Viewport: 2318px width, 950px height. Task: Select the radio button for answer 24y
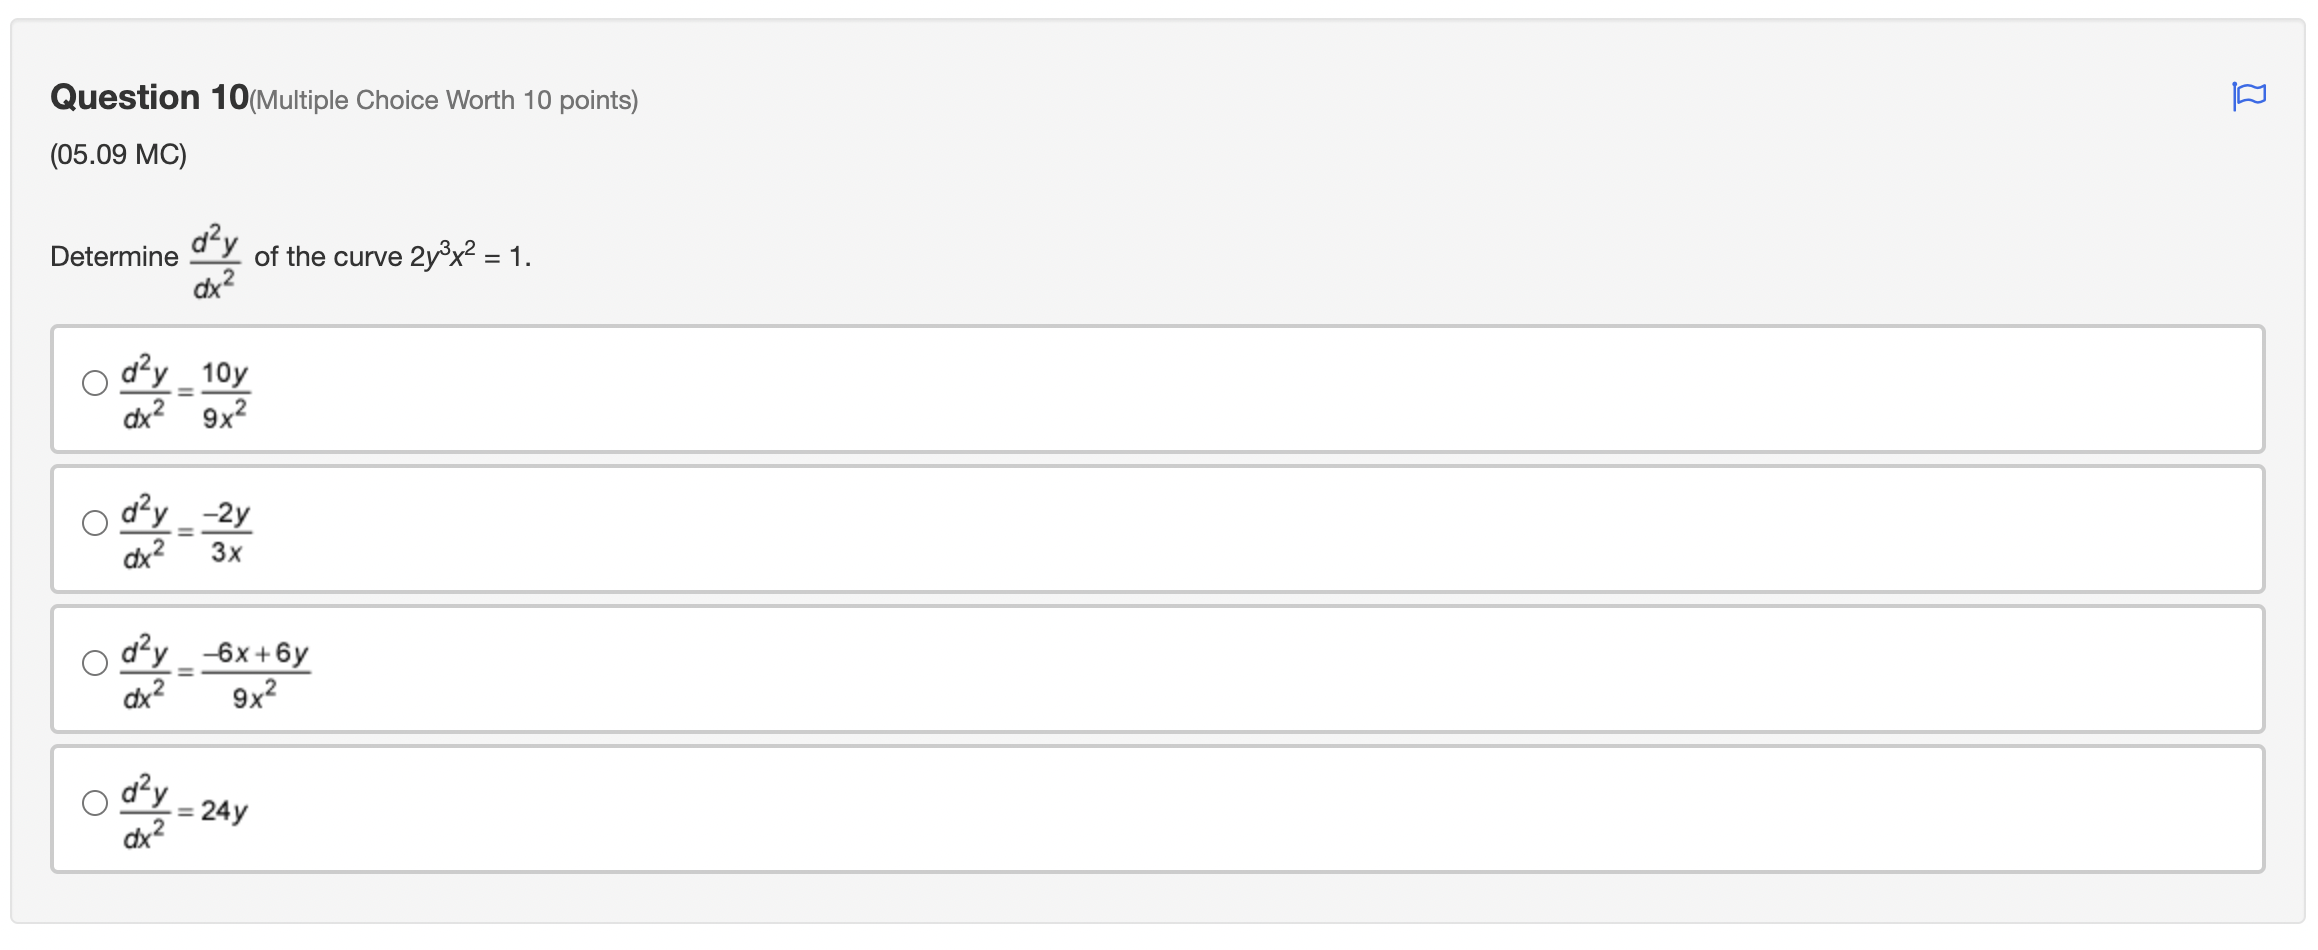click(93, 802)
